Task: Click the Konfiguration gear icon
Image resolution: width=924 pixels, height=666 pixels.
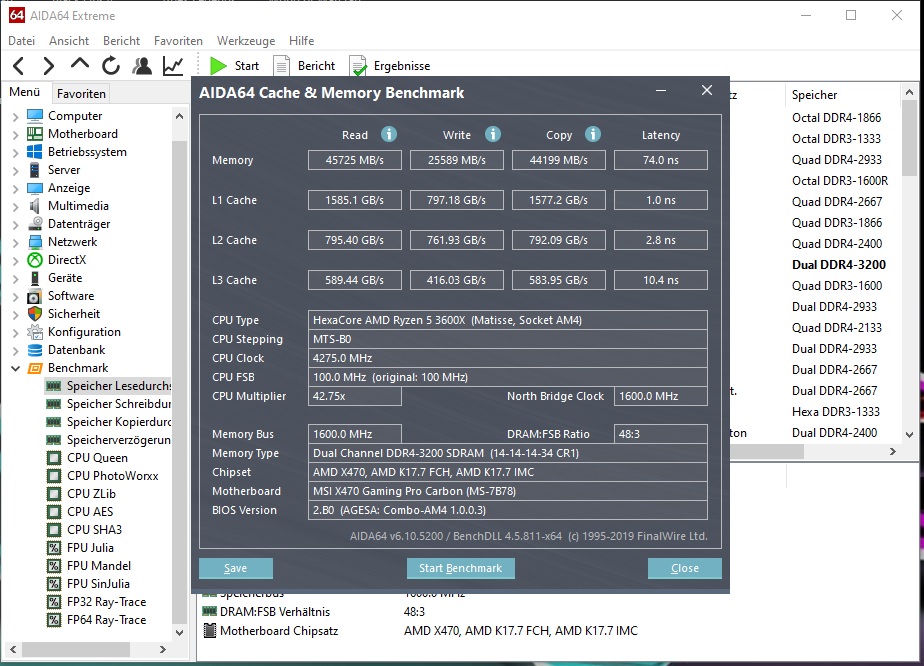Action: click(35, 332)
